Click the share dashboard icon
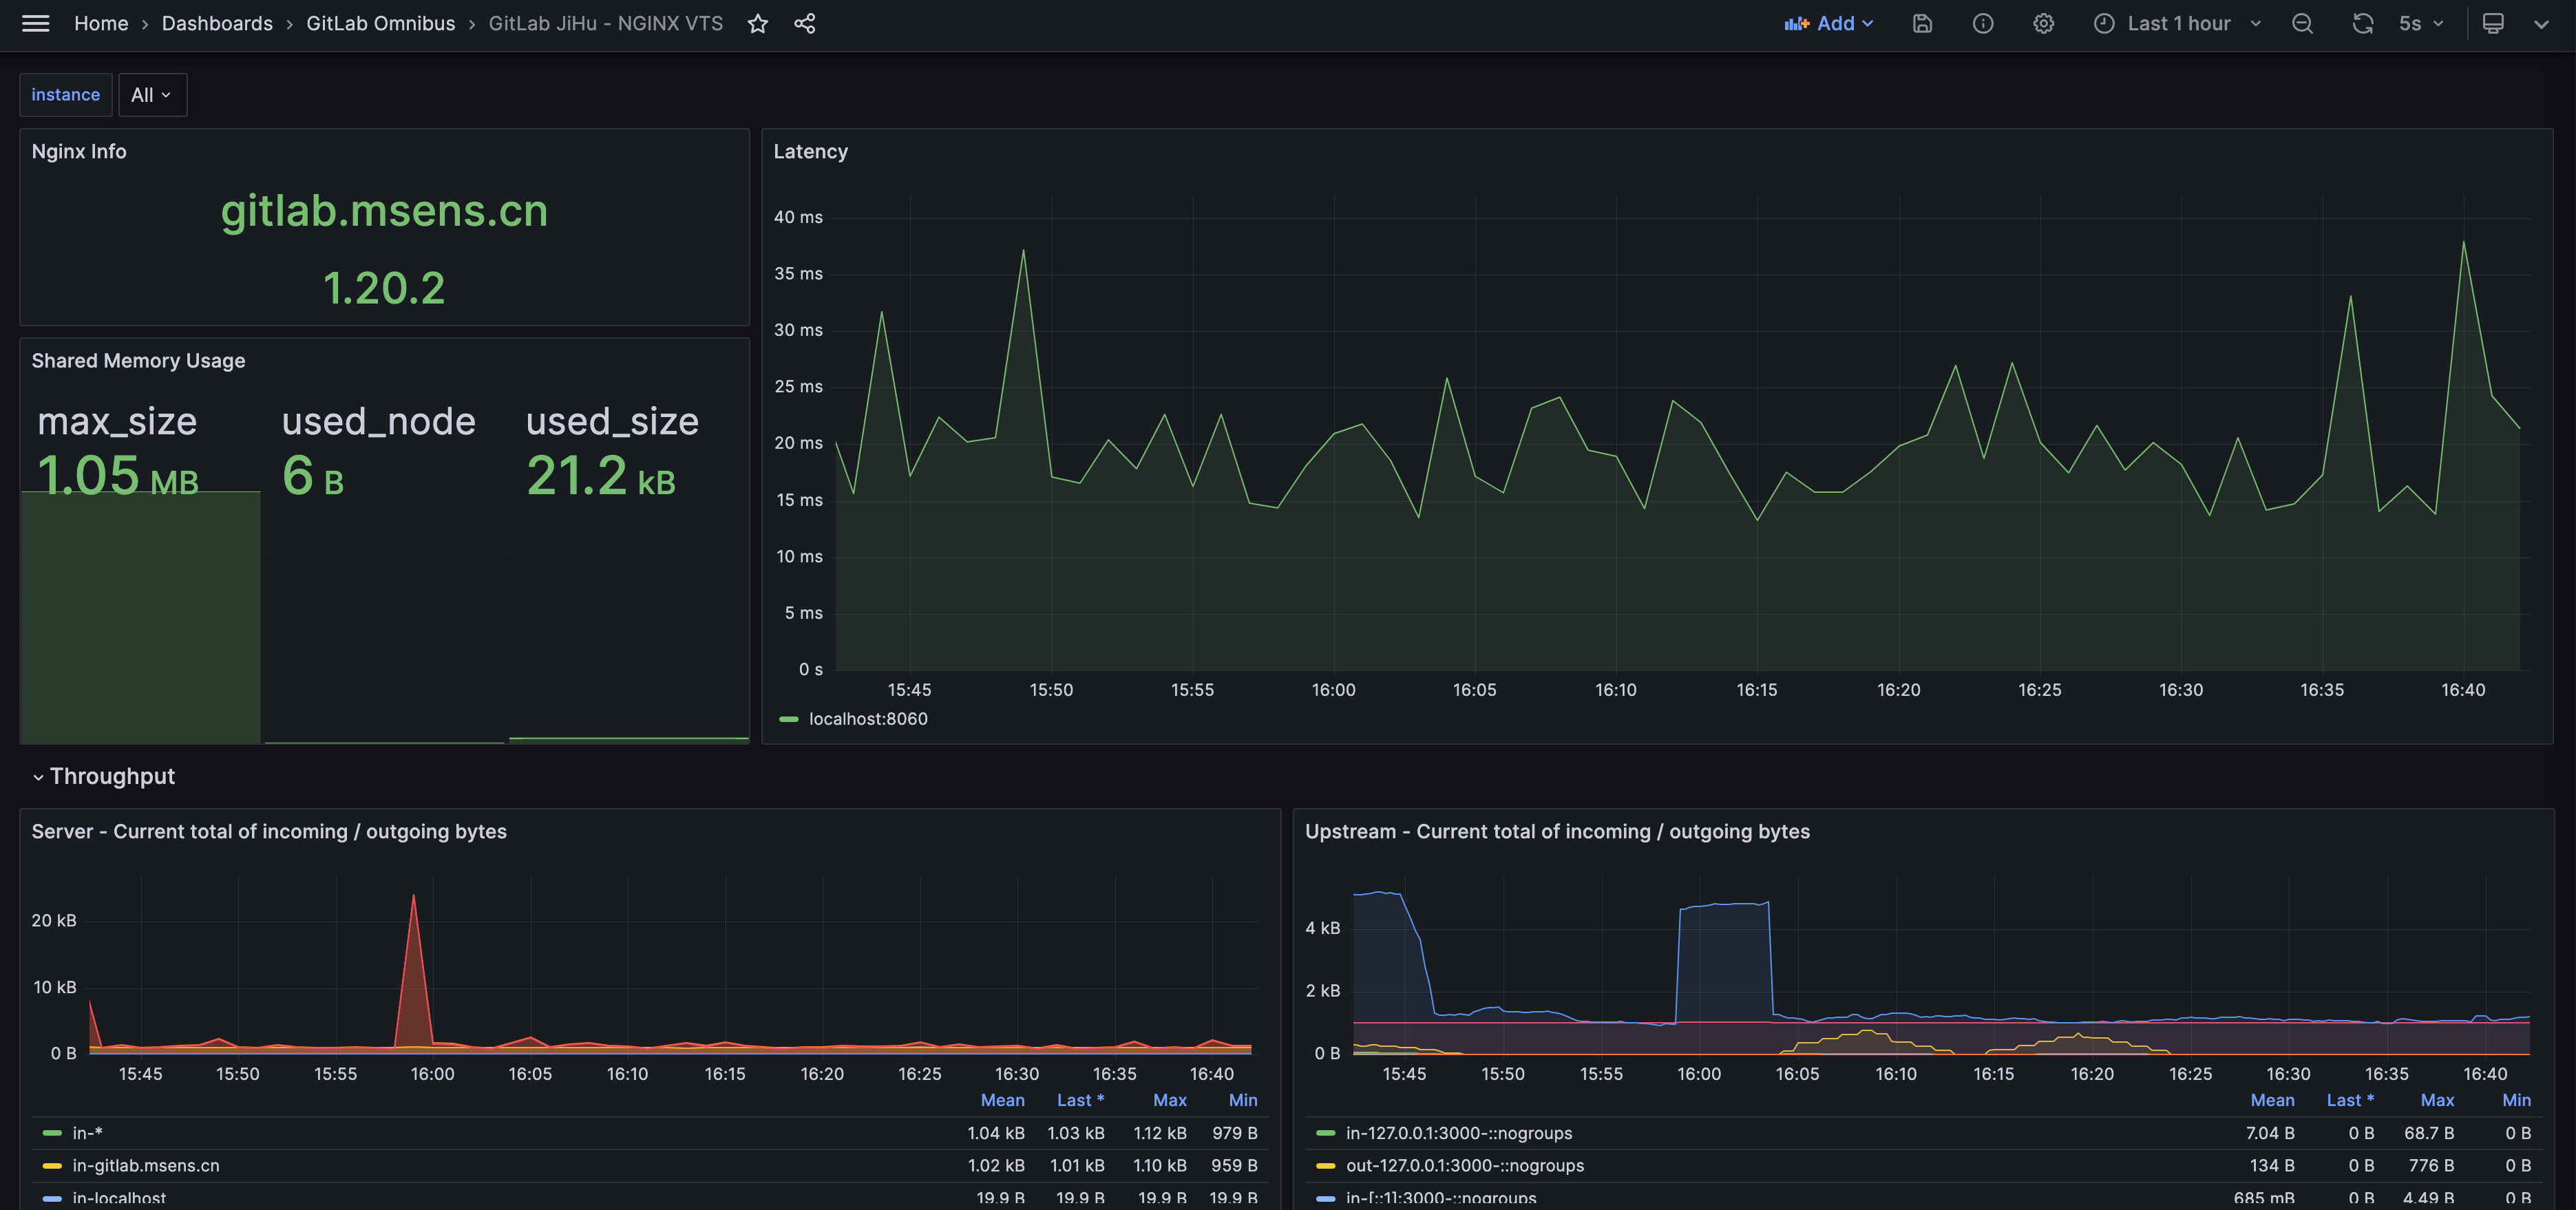2576x1210 pixels. point(804,23)
